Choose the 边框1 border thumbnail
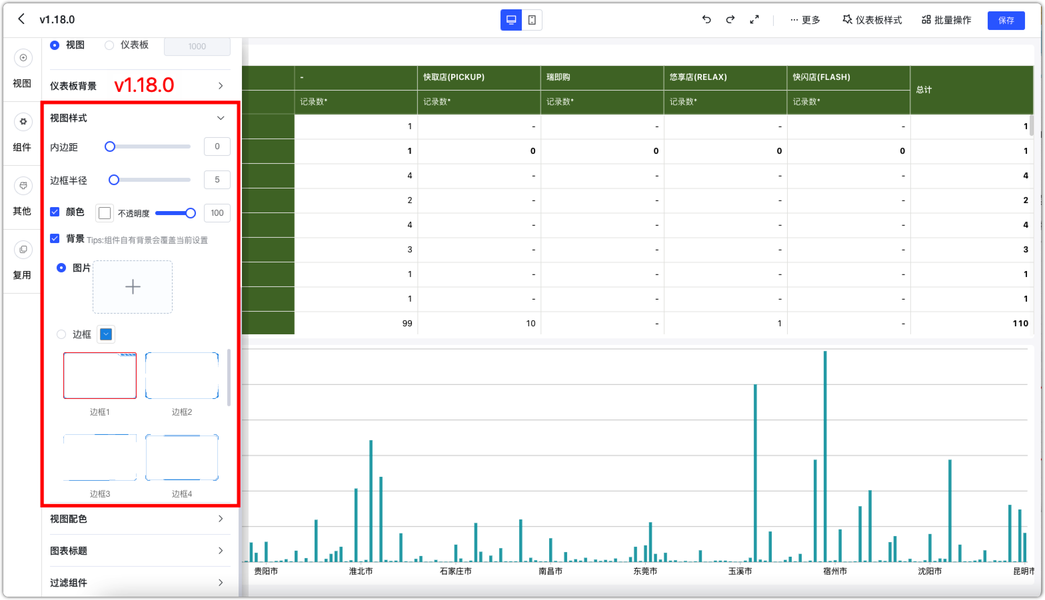1045x600 pixels. pyautogui.click(x=100, y=376)
